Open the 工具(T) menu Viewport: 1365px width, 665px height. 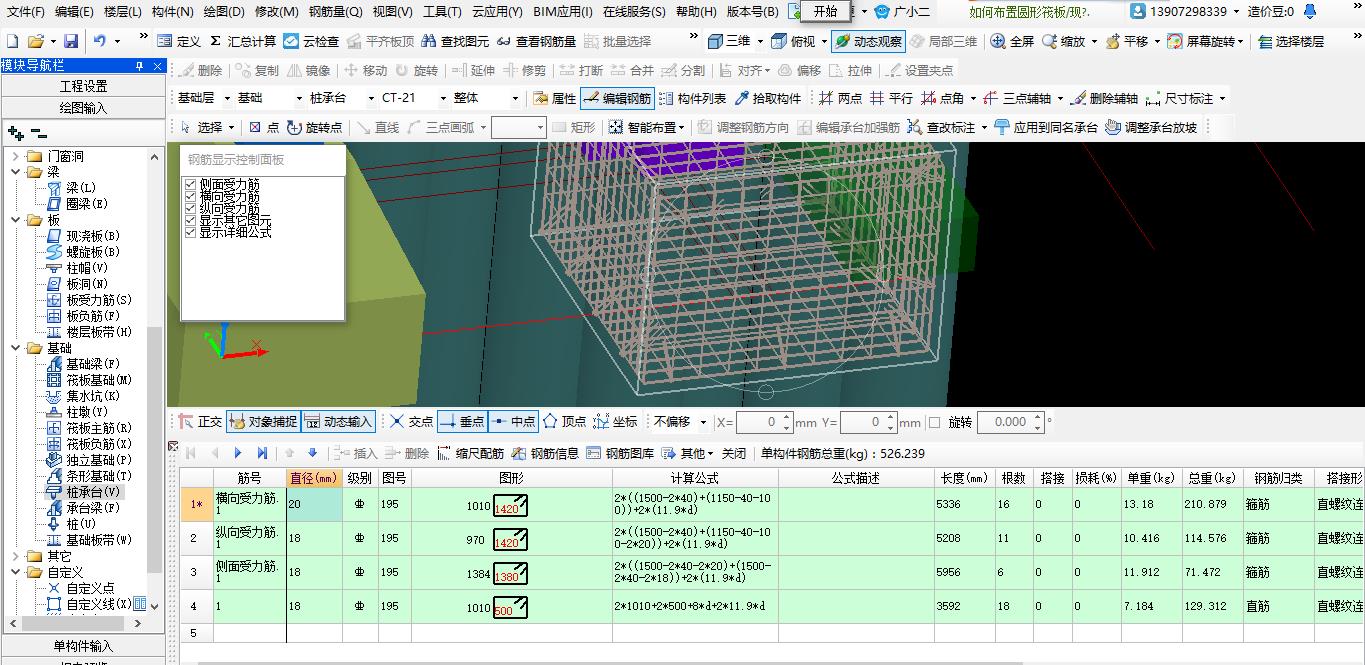[x=442, y=12]
